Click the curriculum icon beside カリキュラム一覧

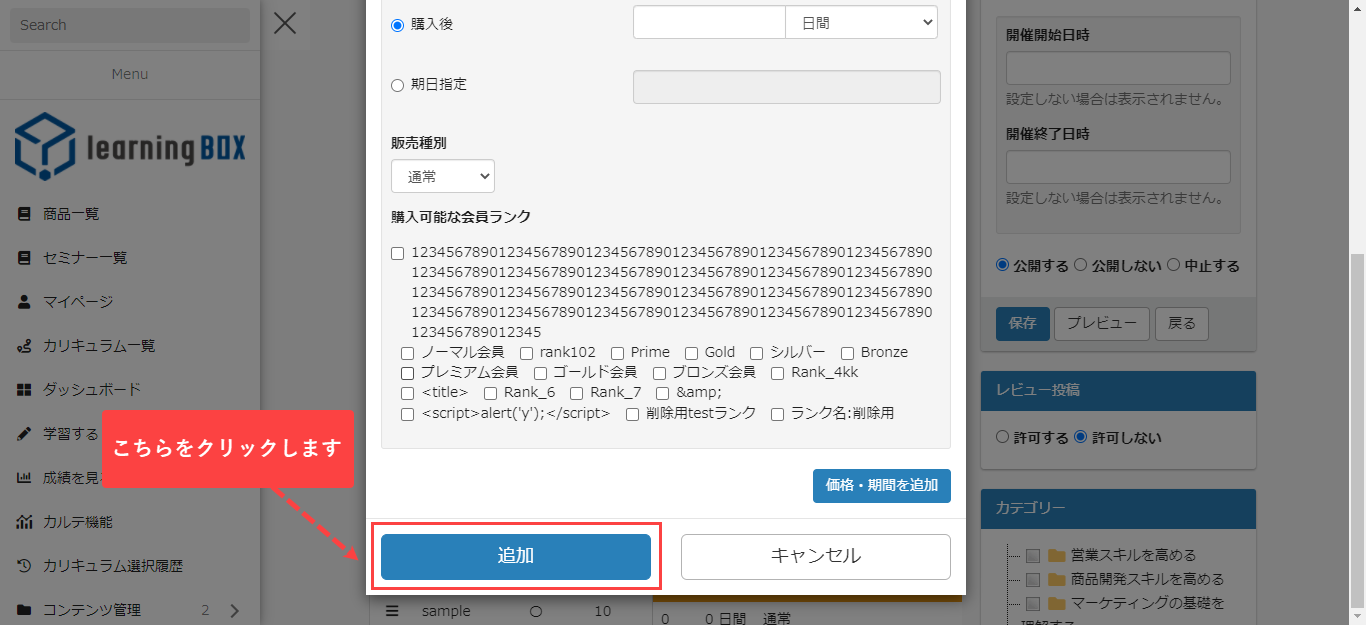point(24,346)
